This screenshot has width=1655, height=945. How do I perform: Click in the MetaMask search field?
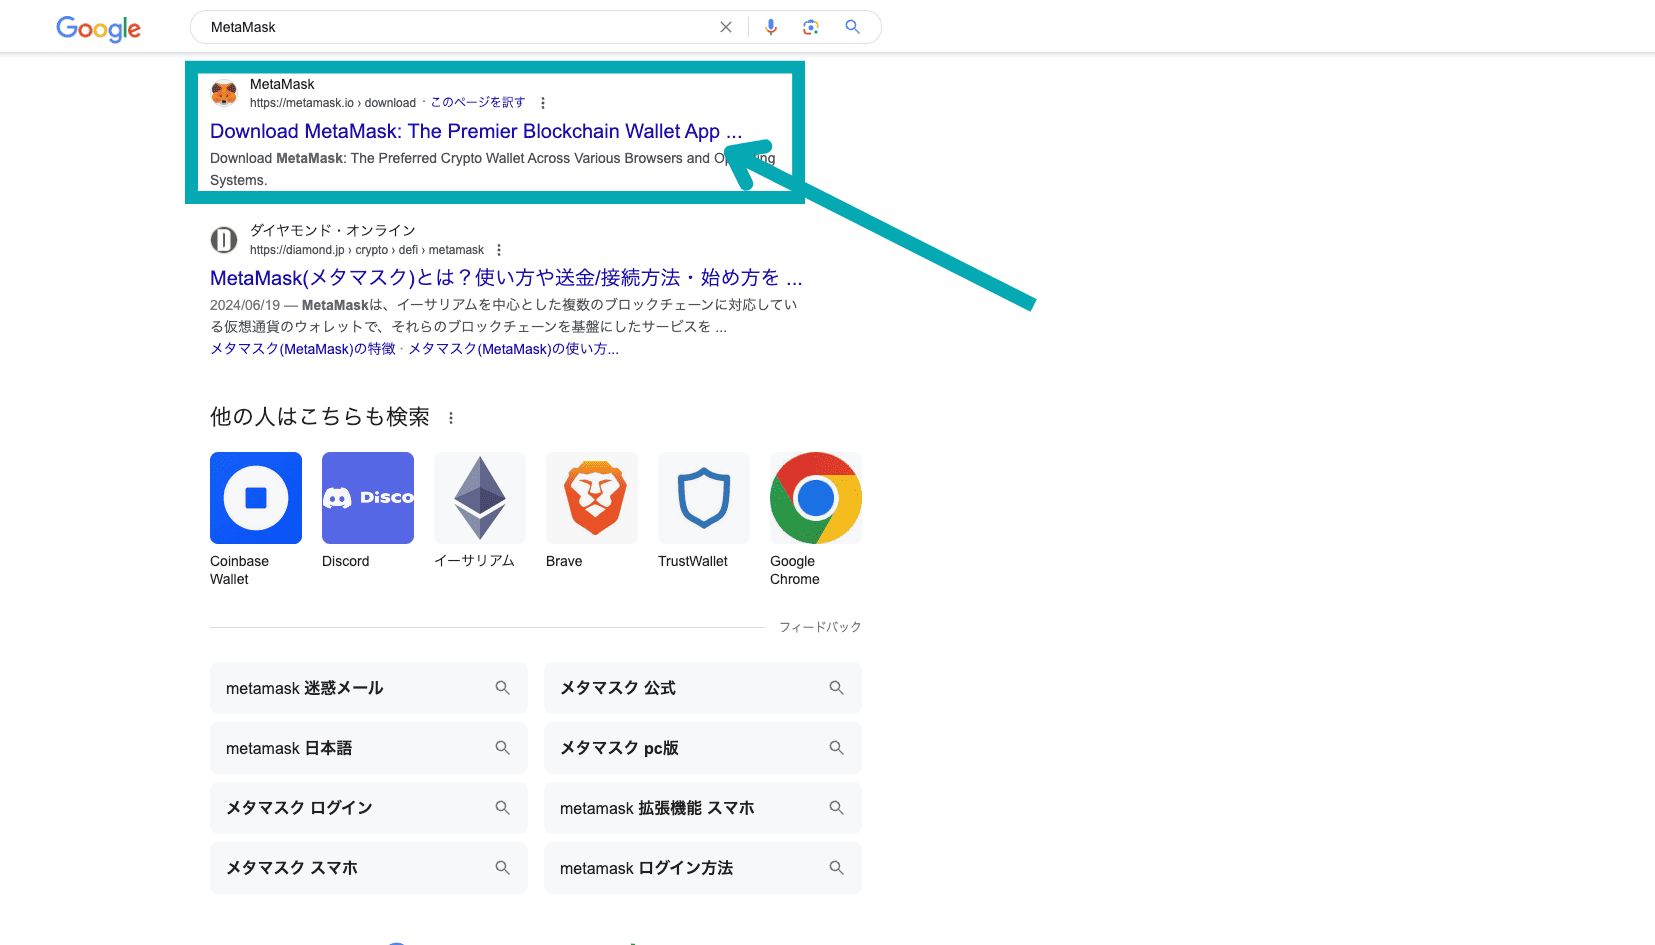coord(450,28)
